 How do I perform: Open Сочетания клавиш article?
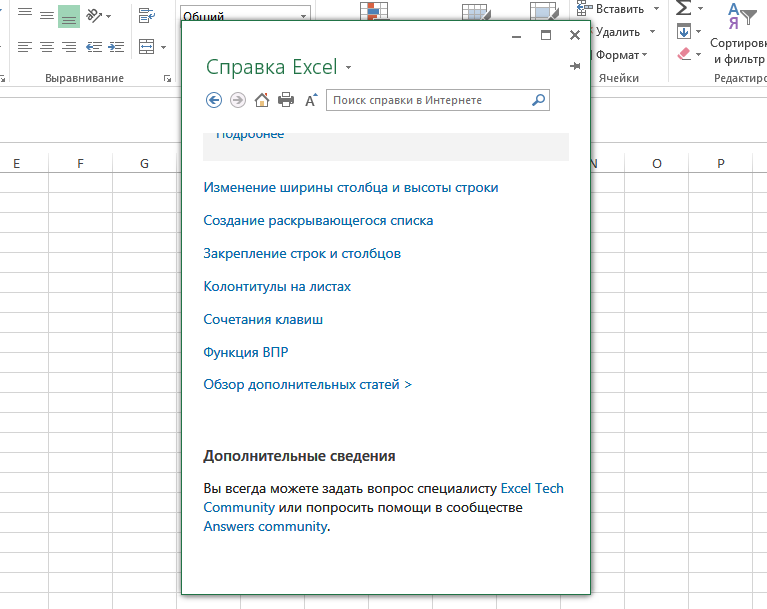[x=263, y=319]
